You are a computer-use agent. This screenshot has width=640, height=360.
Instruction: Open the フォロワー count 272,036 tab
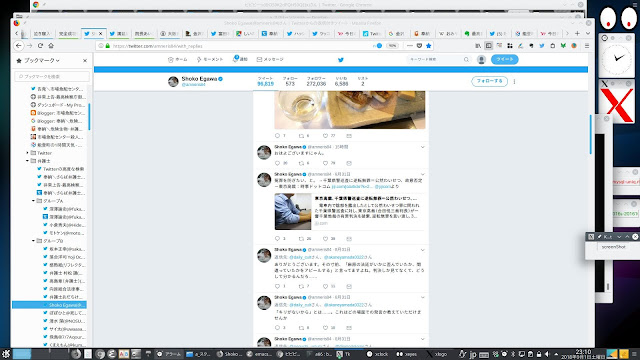point(316,81)
